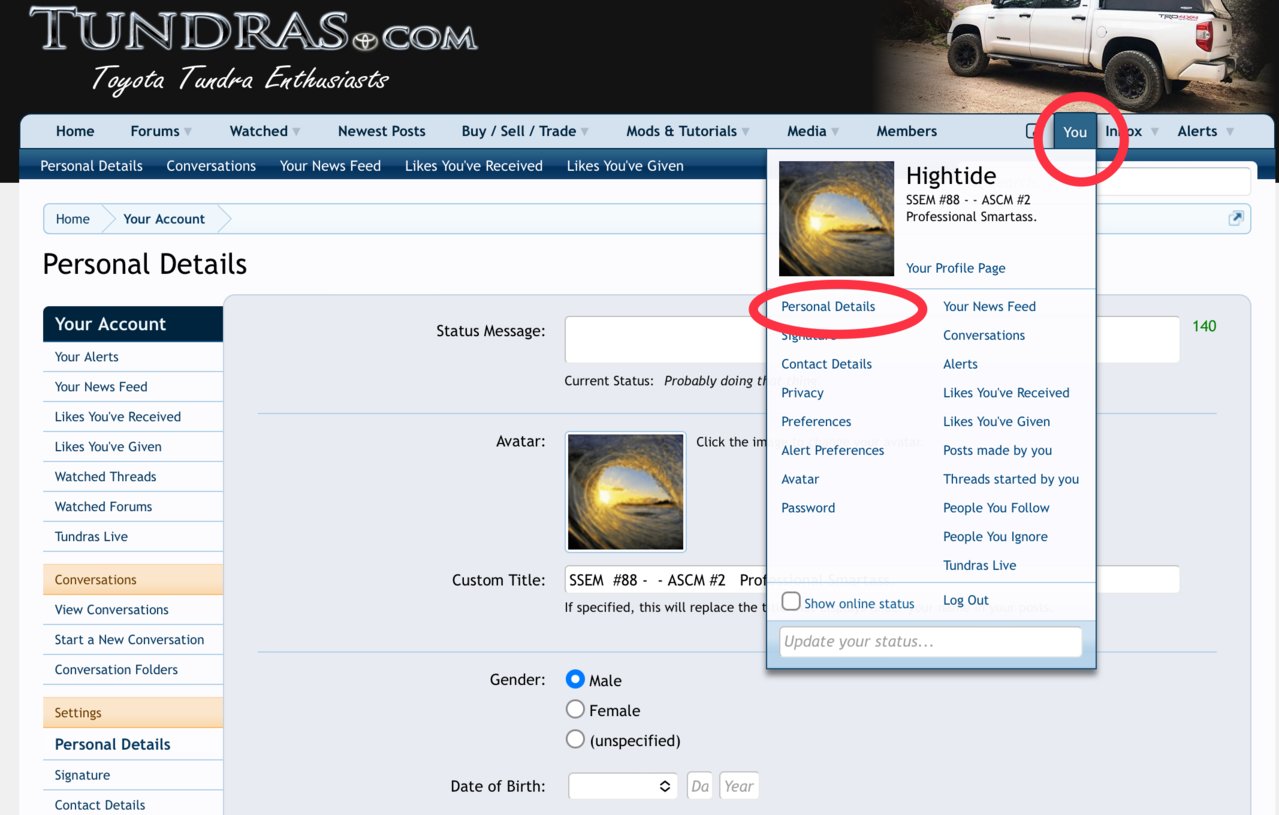Expand the Alerts menu arrow
The width and height of the screenshot is (1279, 815).
pos(1230,132)
